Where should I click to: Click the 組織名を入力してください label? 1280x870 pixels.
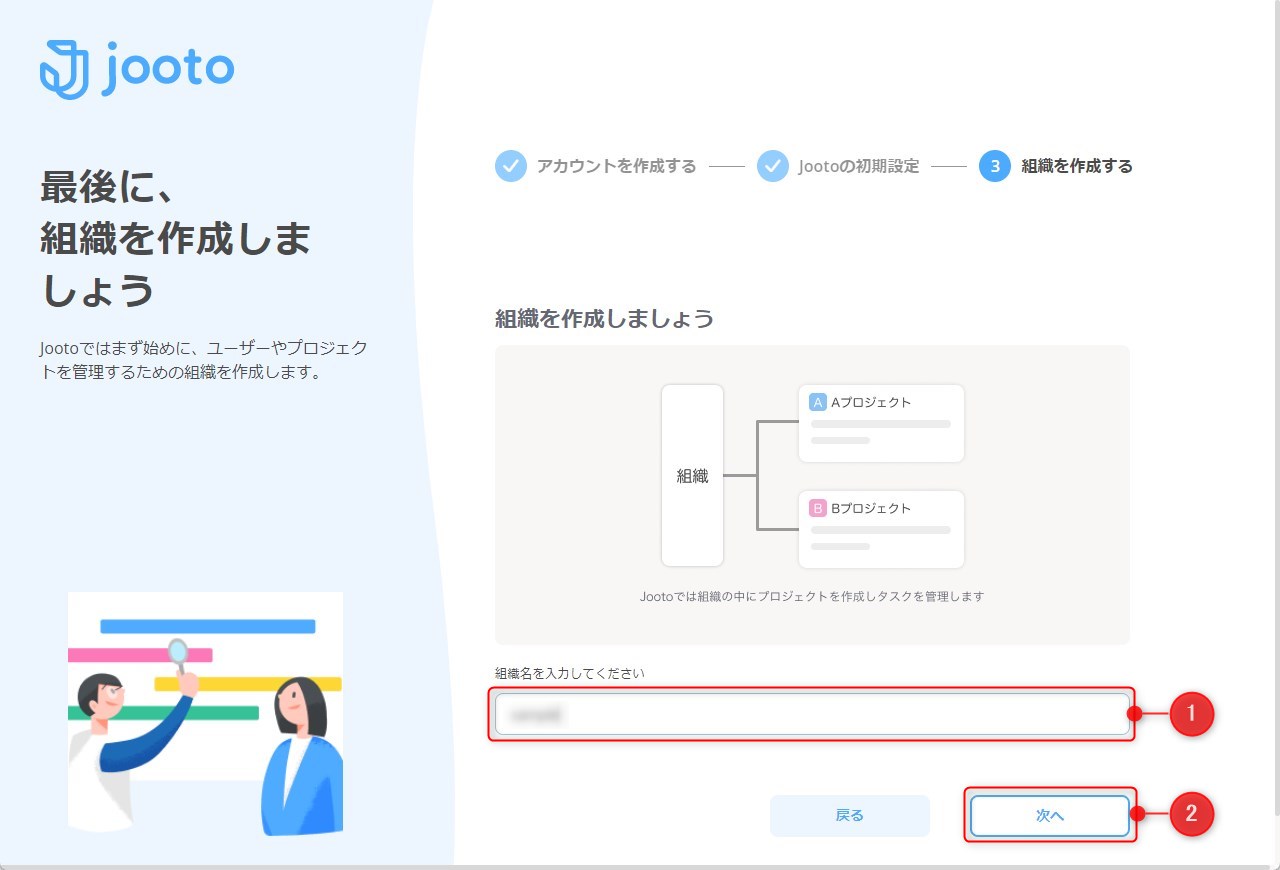pos(568,673)
